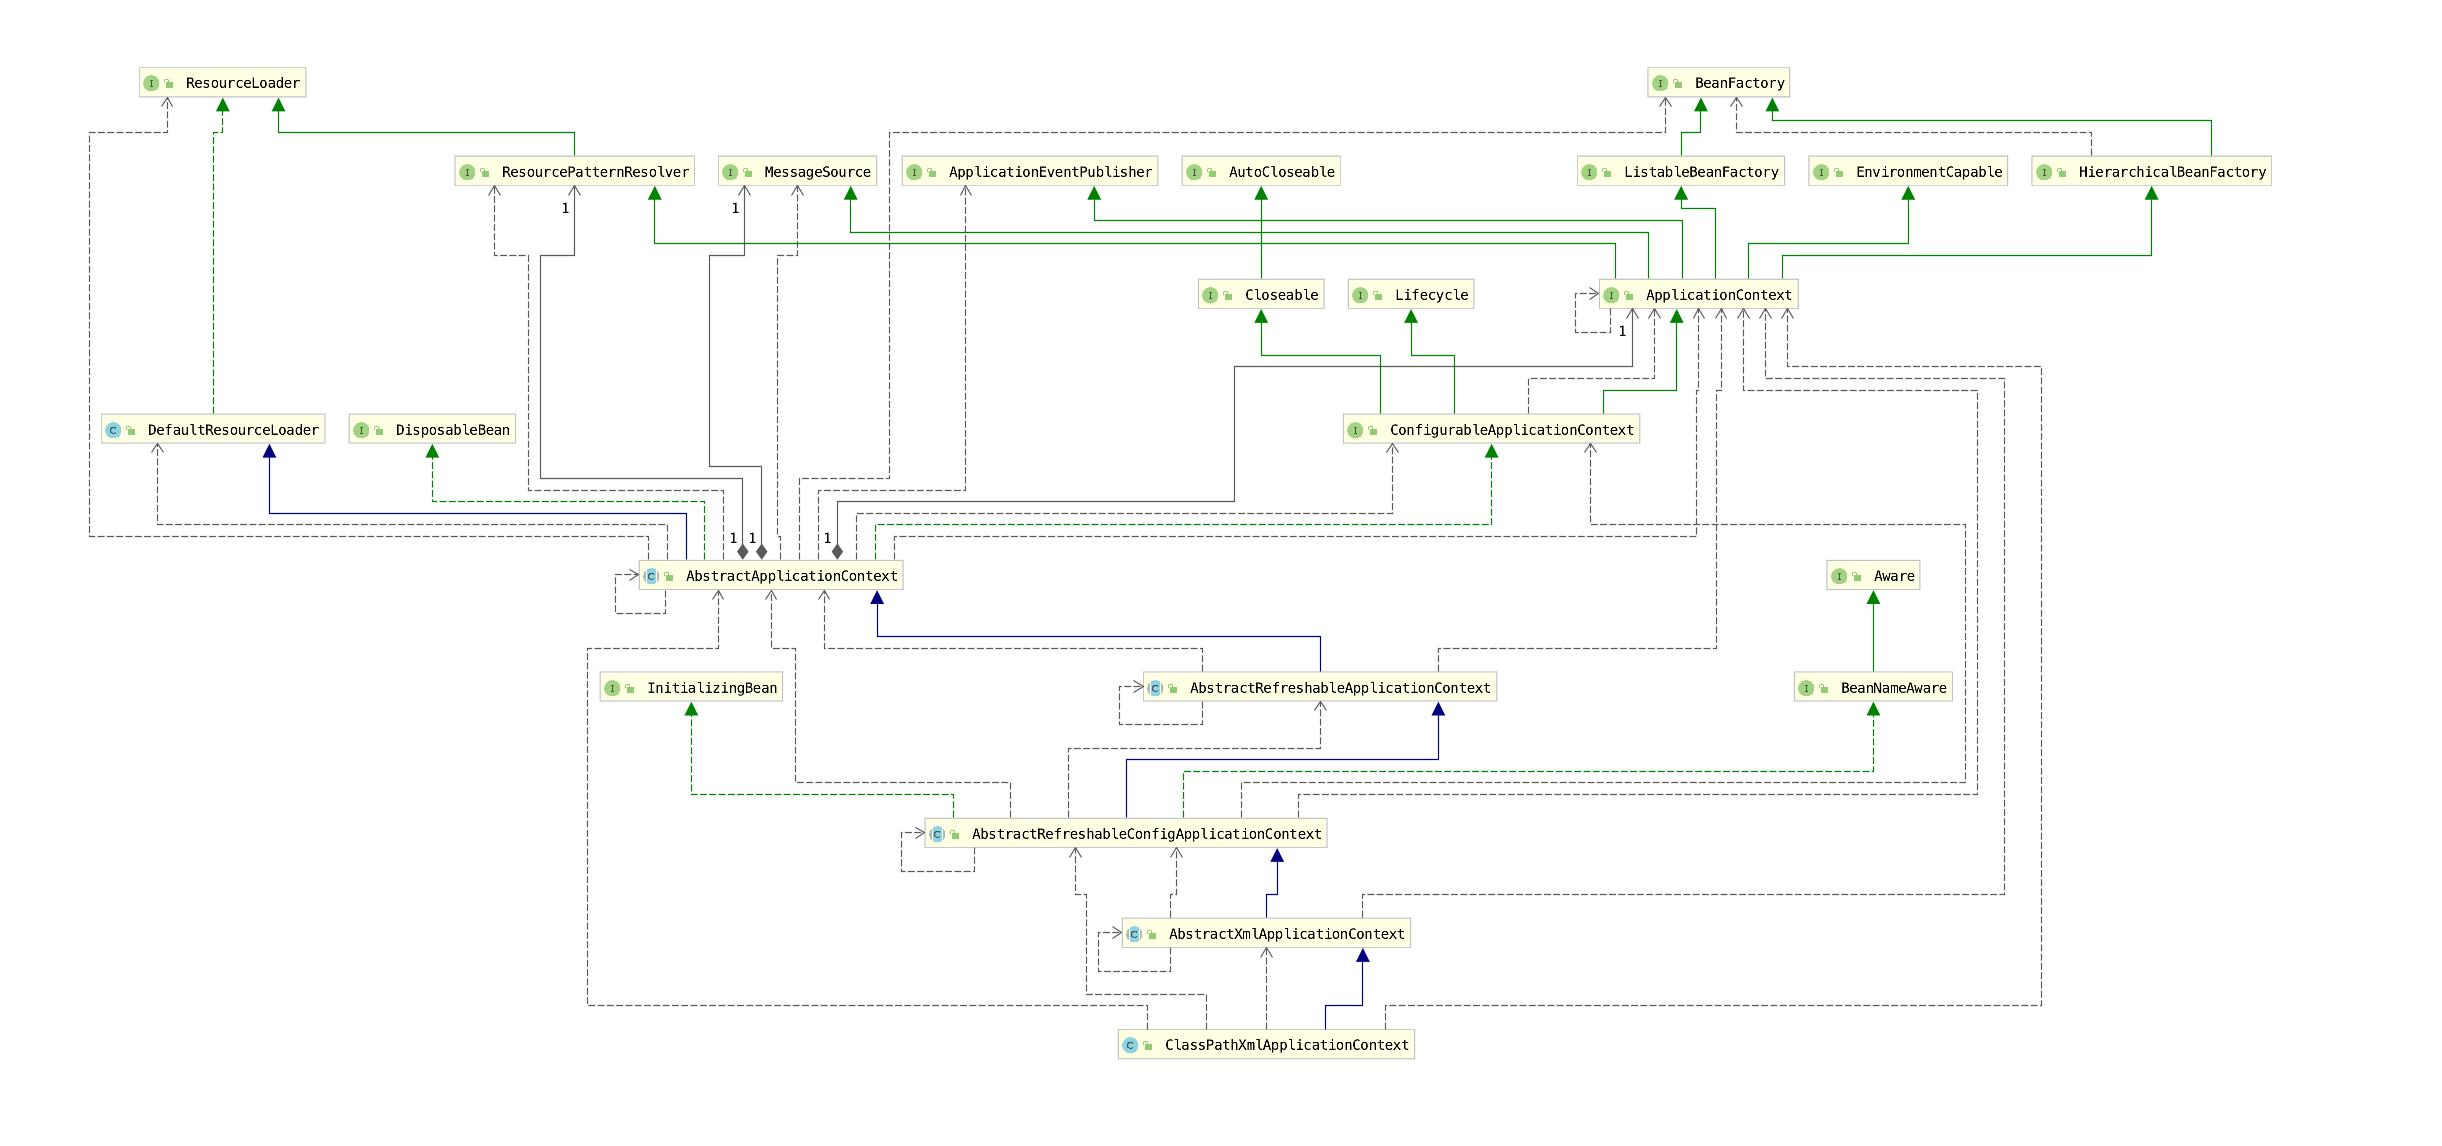Select the ResourcePatternResolver interface box
This screenshot has width=2442, height=1146.
pyautogui.click(x=594, y=172)
